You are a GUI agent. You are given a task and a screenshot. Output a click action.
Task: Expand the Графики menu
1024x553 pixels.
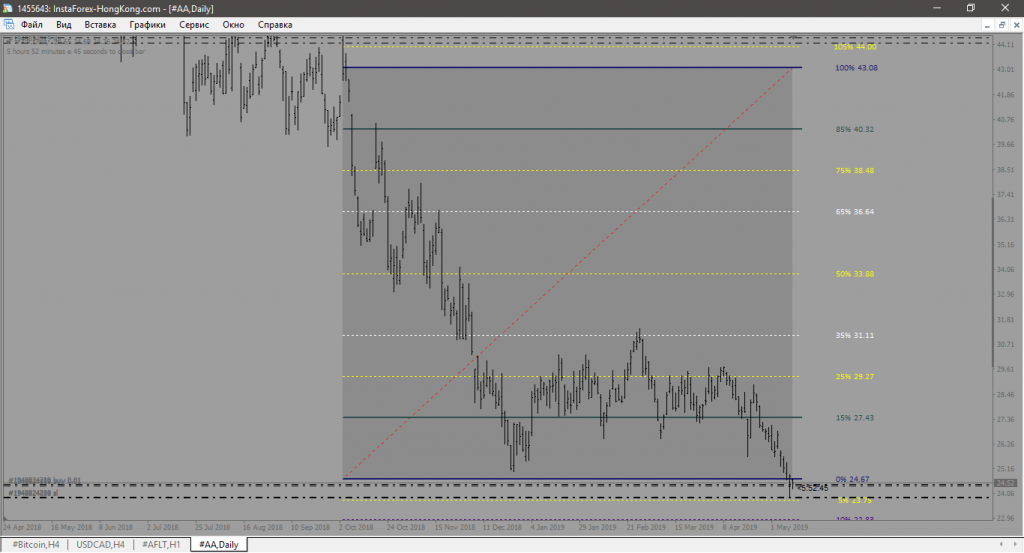[x=146, y=23]
